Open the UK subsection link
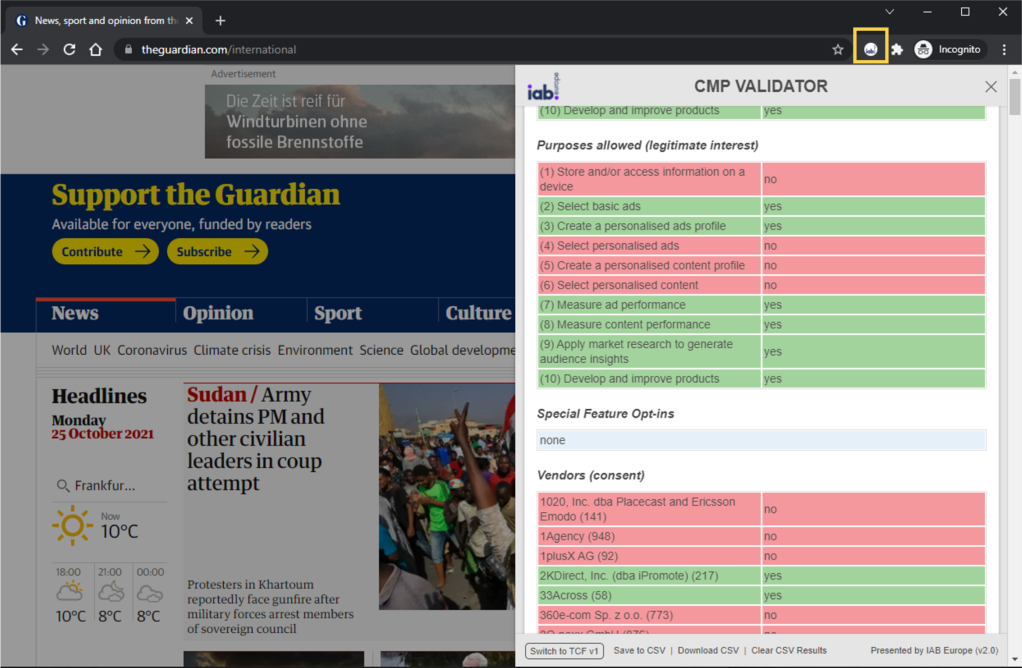The height and width of the screenshot is (668, 1022). pos(102,351)
